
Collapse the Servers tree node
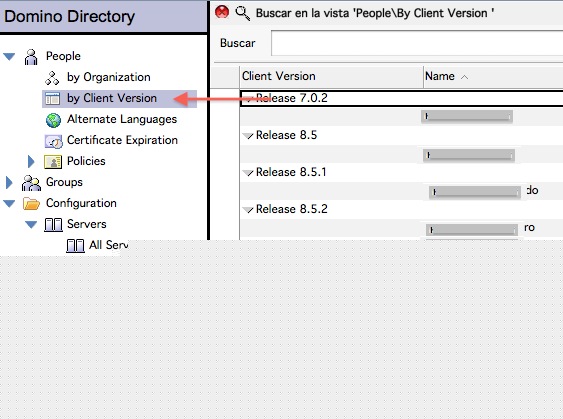31,225
